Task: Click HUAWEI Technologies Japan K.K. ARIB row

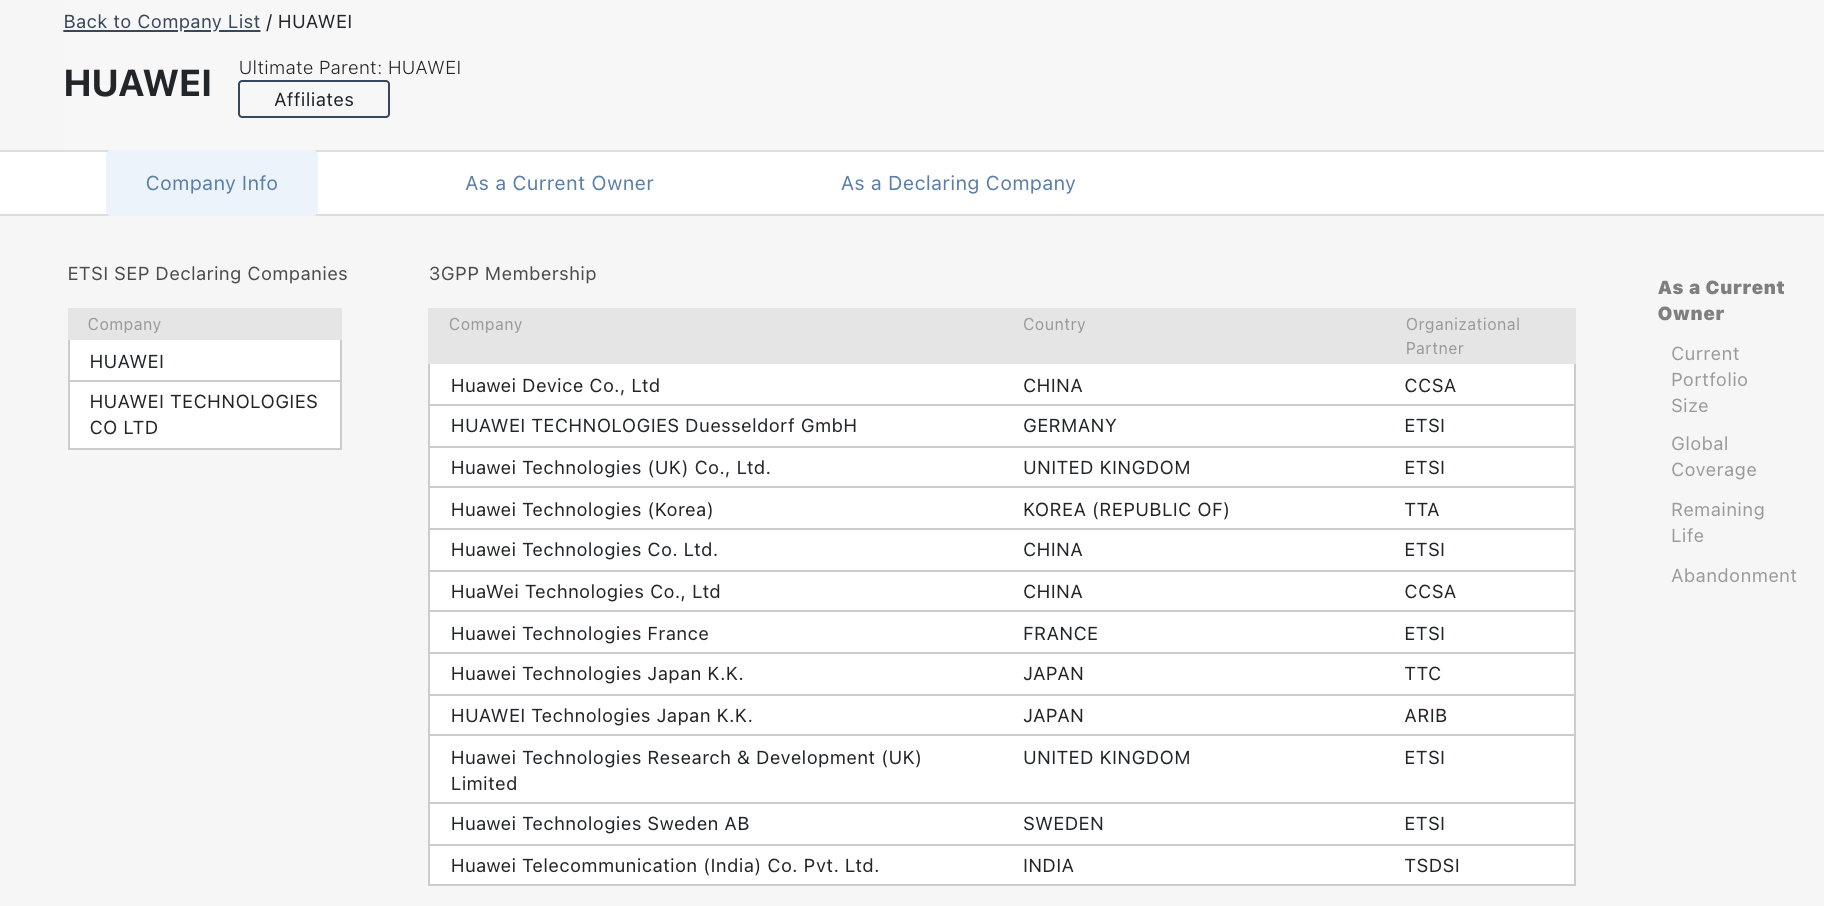Action: [x=1001, y=716]
